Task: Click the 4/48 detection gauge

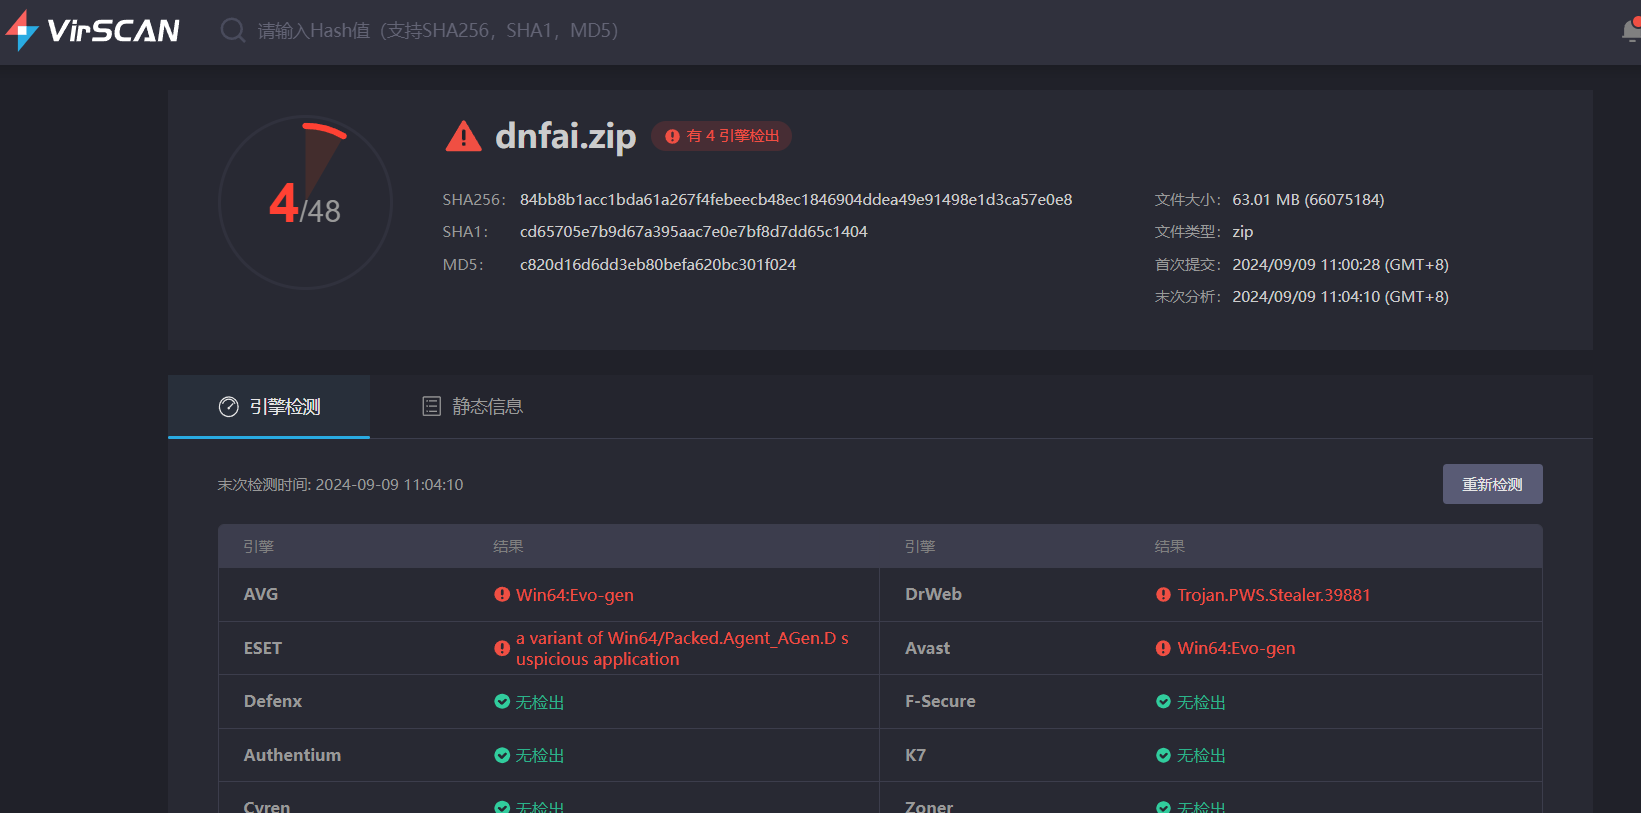Action: coord(305,203)
